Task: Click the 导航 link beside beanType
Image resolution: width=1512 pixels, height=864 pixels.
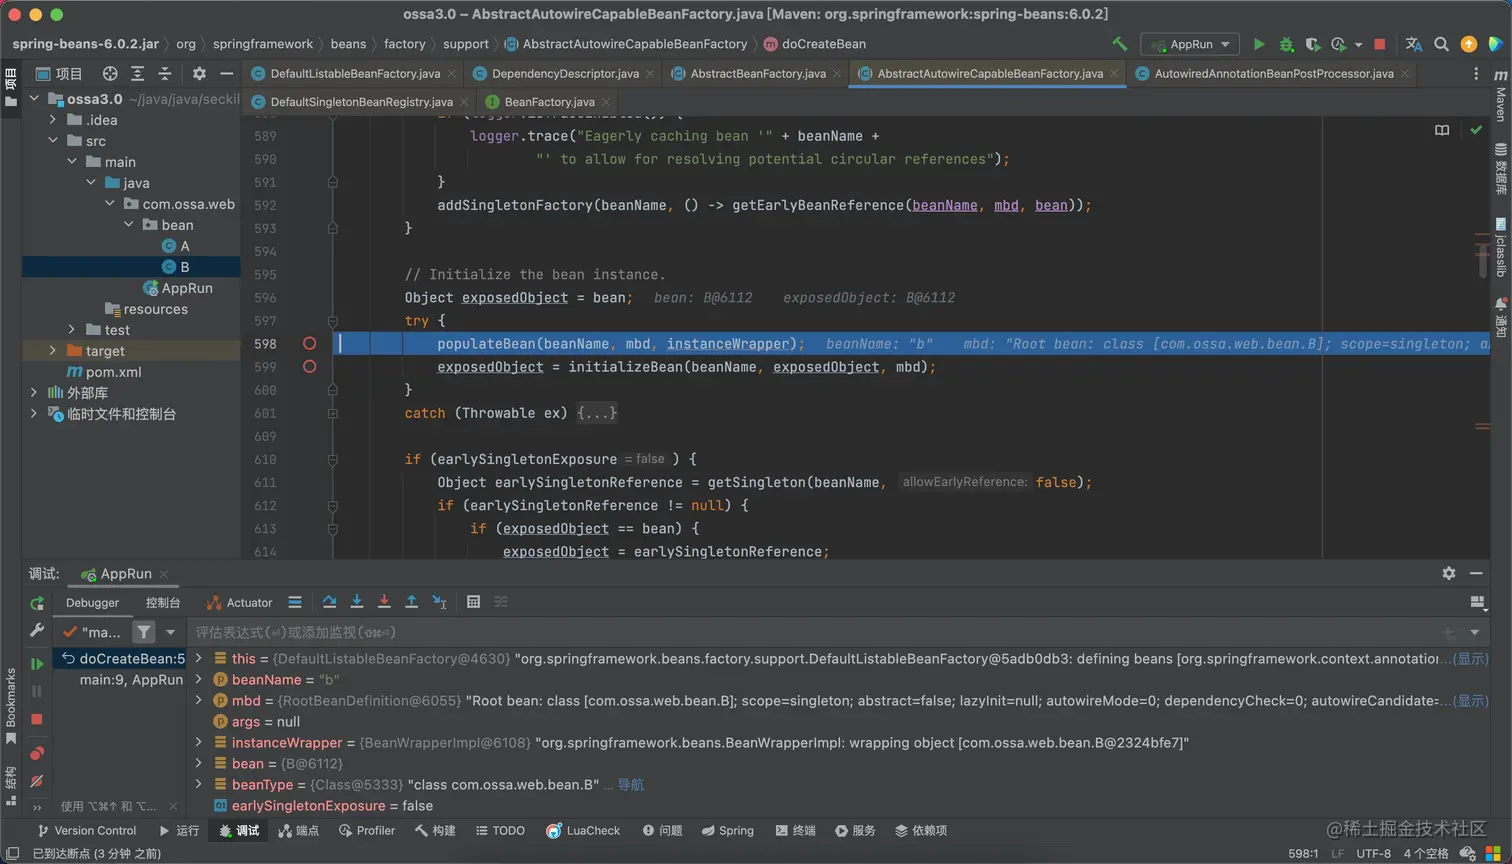Action: click(x=630, y=785)
